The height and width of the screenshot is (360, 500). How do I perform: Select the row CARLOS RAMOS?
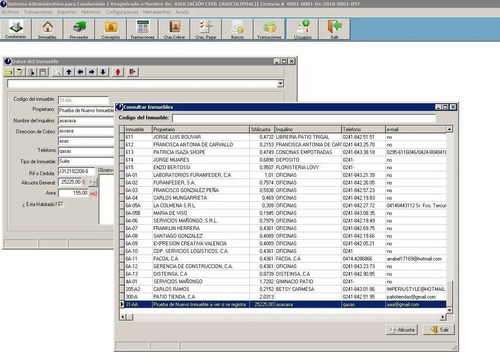coord(283,289)
